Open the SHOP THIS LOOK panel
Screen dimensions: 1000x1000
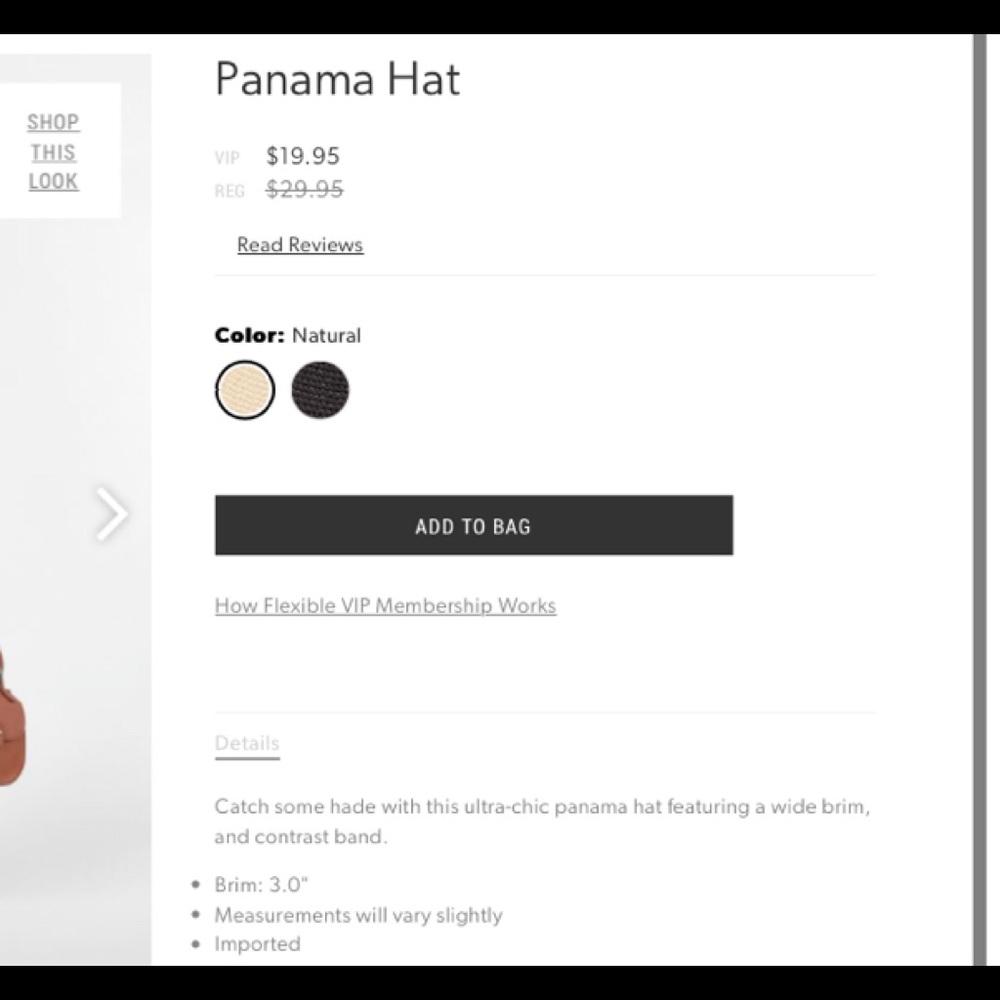pyautogui.click(x=52, y=152)
